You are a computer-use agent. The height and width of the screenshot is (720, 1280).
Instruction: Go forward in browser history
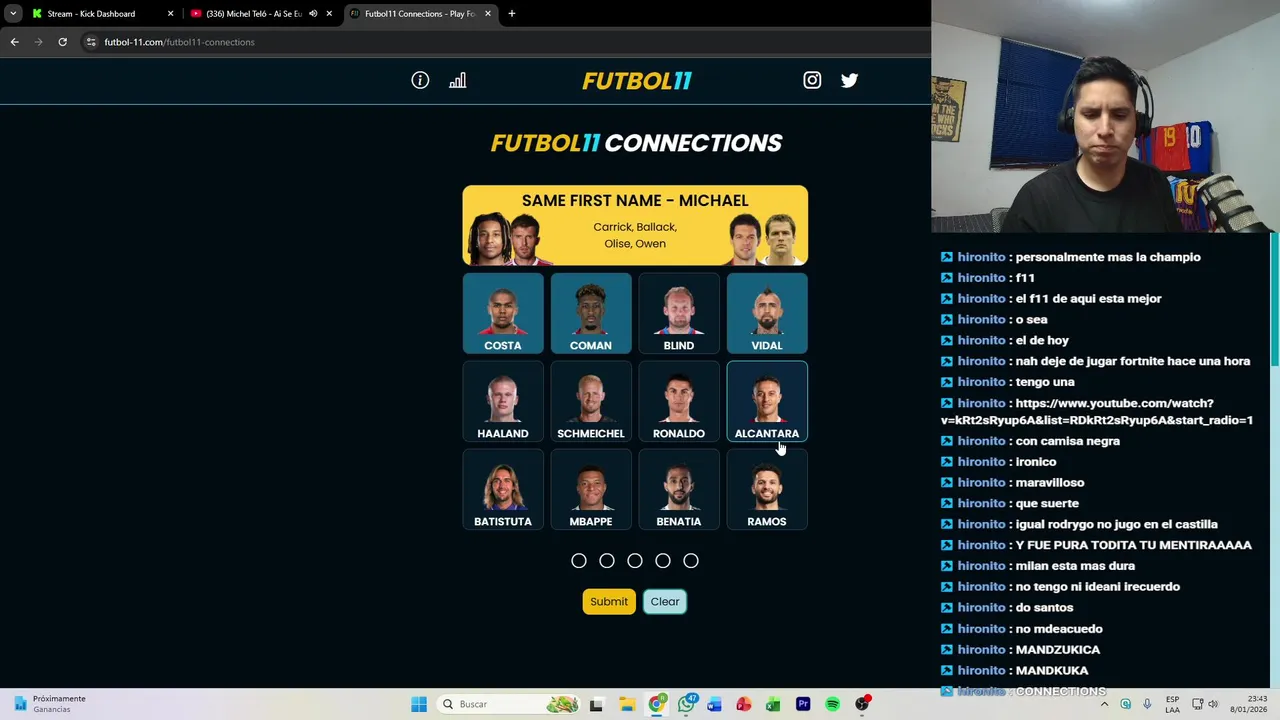[38, 42]
